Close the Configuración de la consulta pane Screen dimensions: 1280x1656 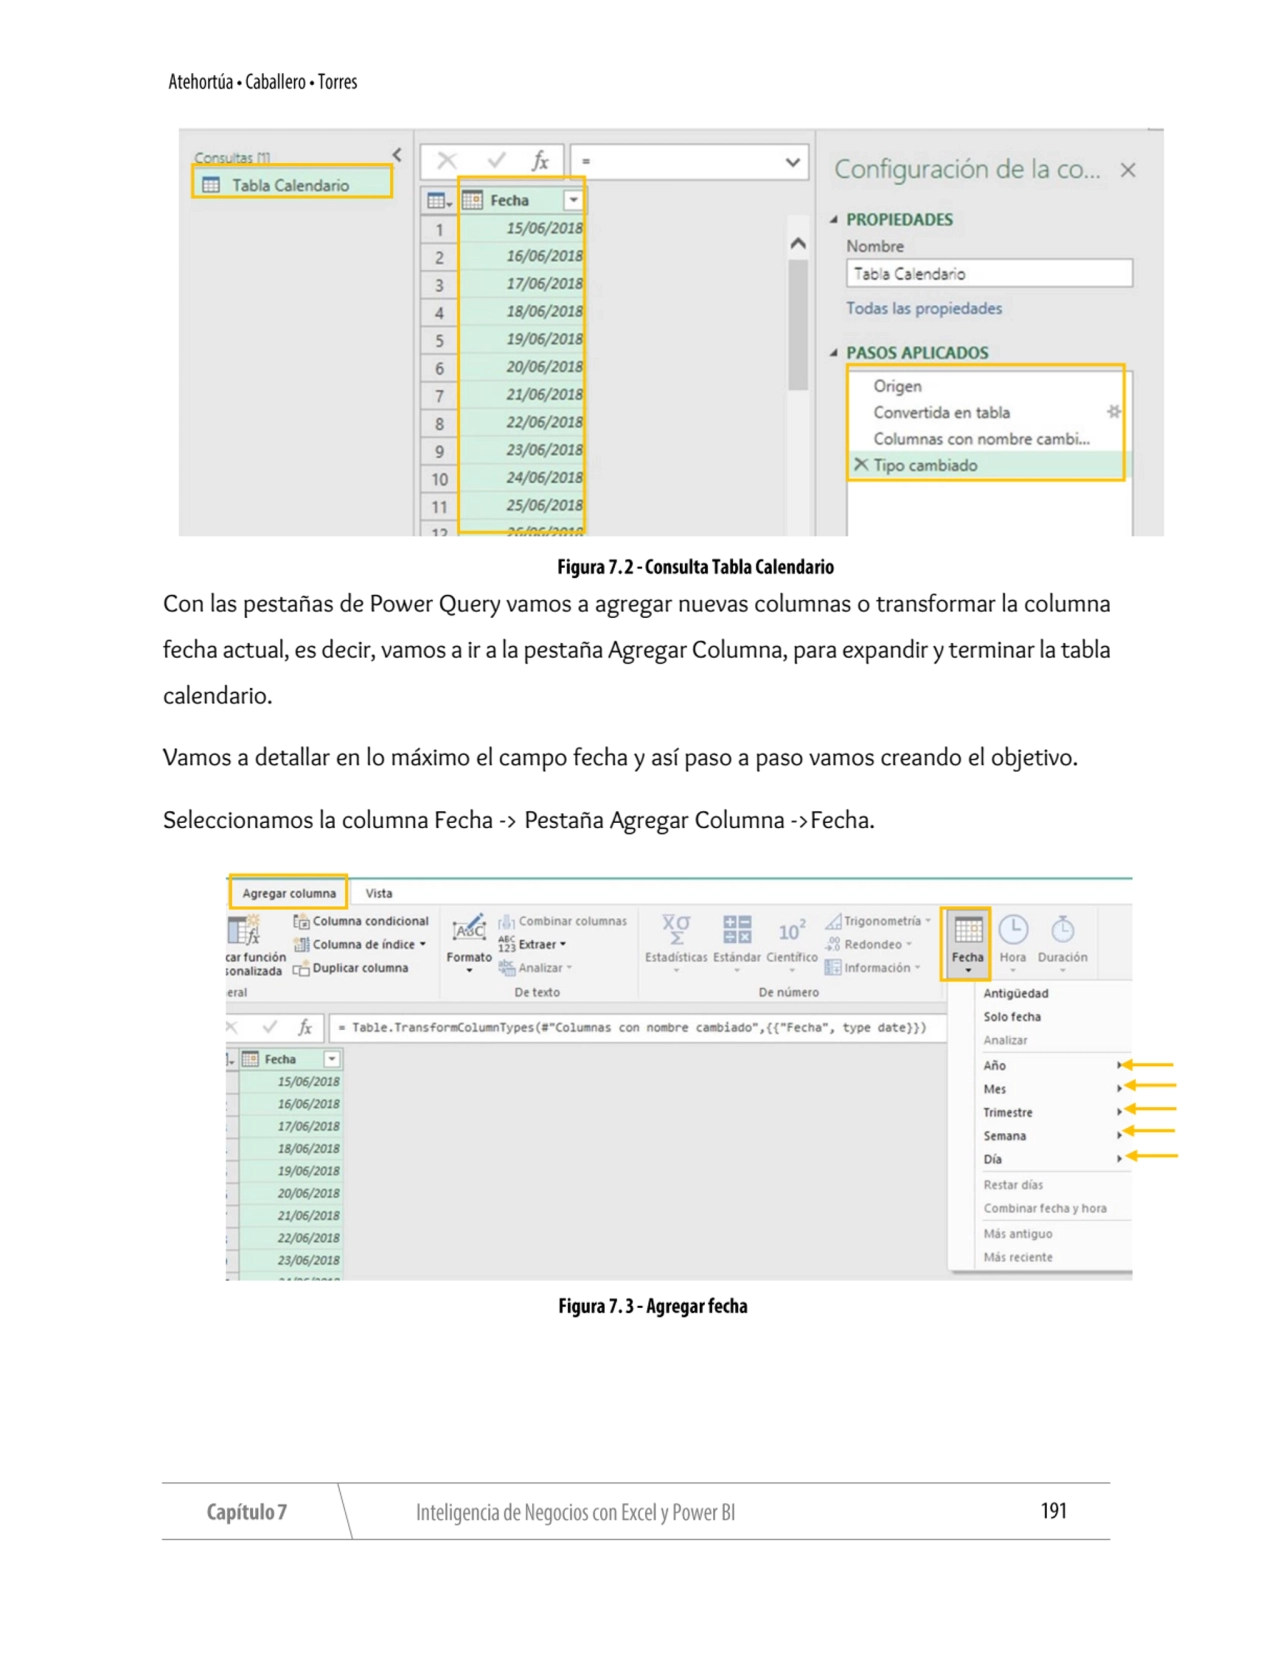coord(1128,170)
